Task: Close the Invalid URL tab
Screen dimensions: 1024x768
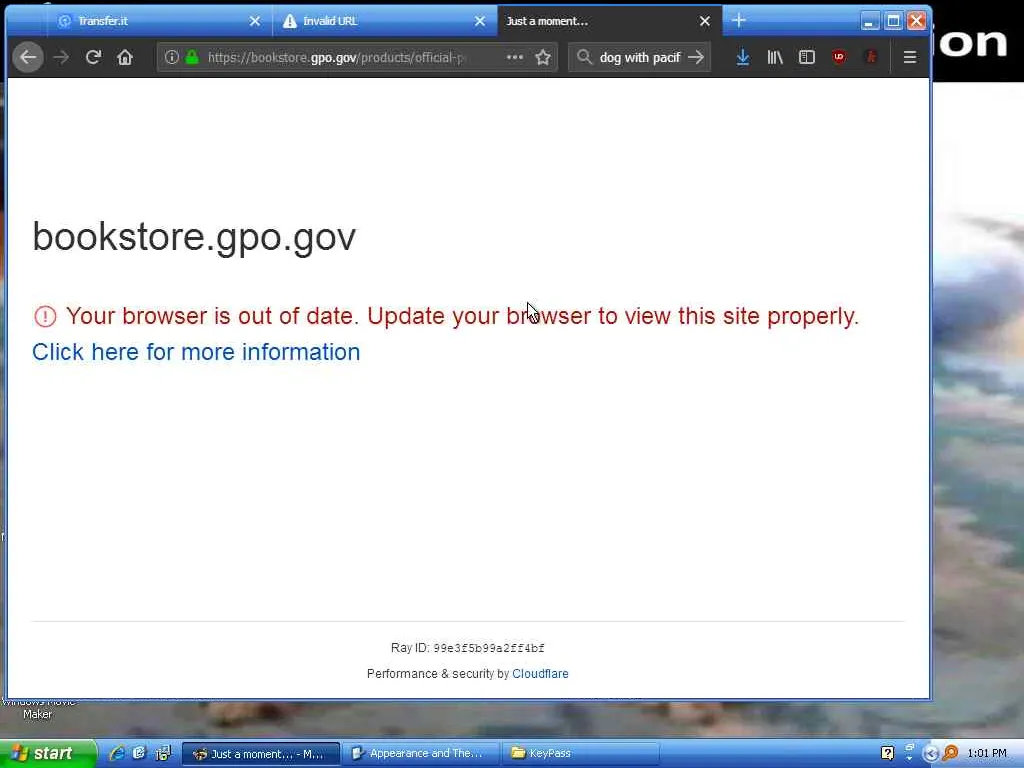Action: tap(479, 21)
